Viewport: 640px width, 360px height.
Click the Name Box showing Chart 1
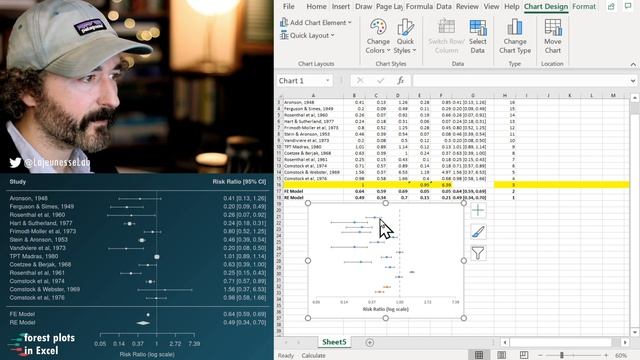(x=300, y=81)
